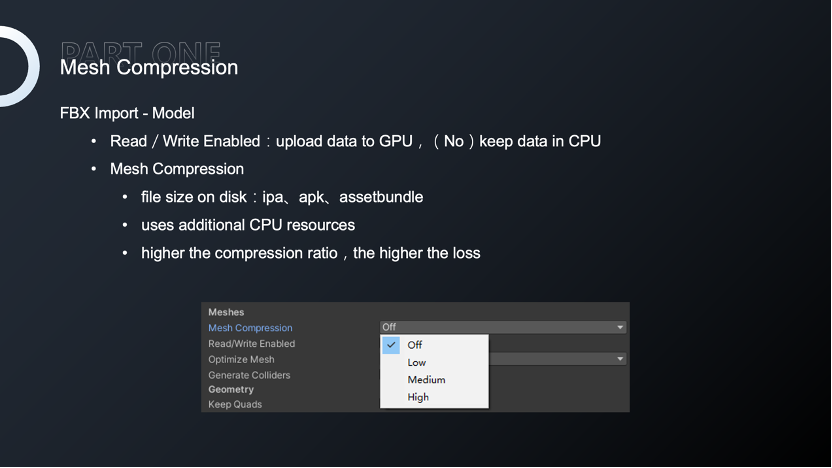The height and width of the screenshot is (468, 832).
Task: Click the Mesh Compression property label
Action: tap(250, 328)
